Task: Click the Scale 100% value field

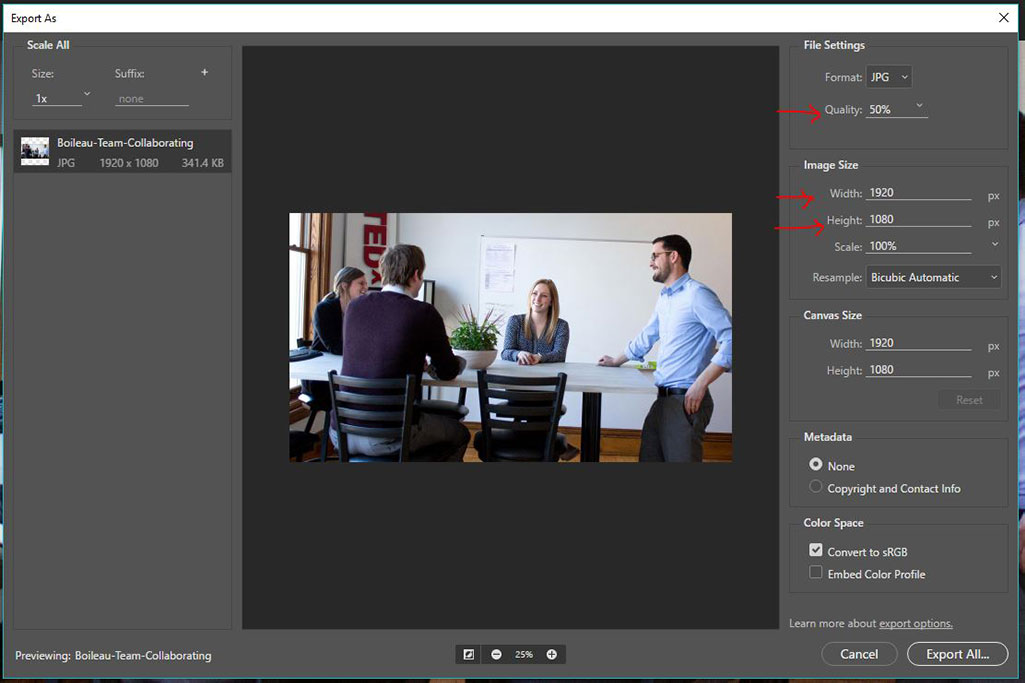Action: [x=919, y=246]
